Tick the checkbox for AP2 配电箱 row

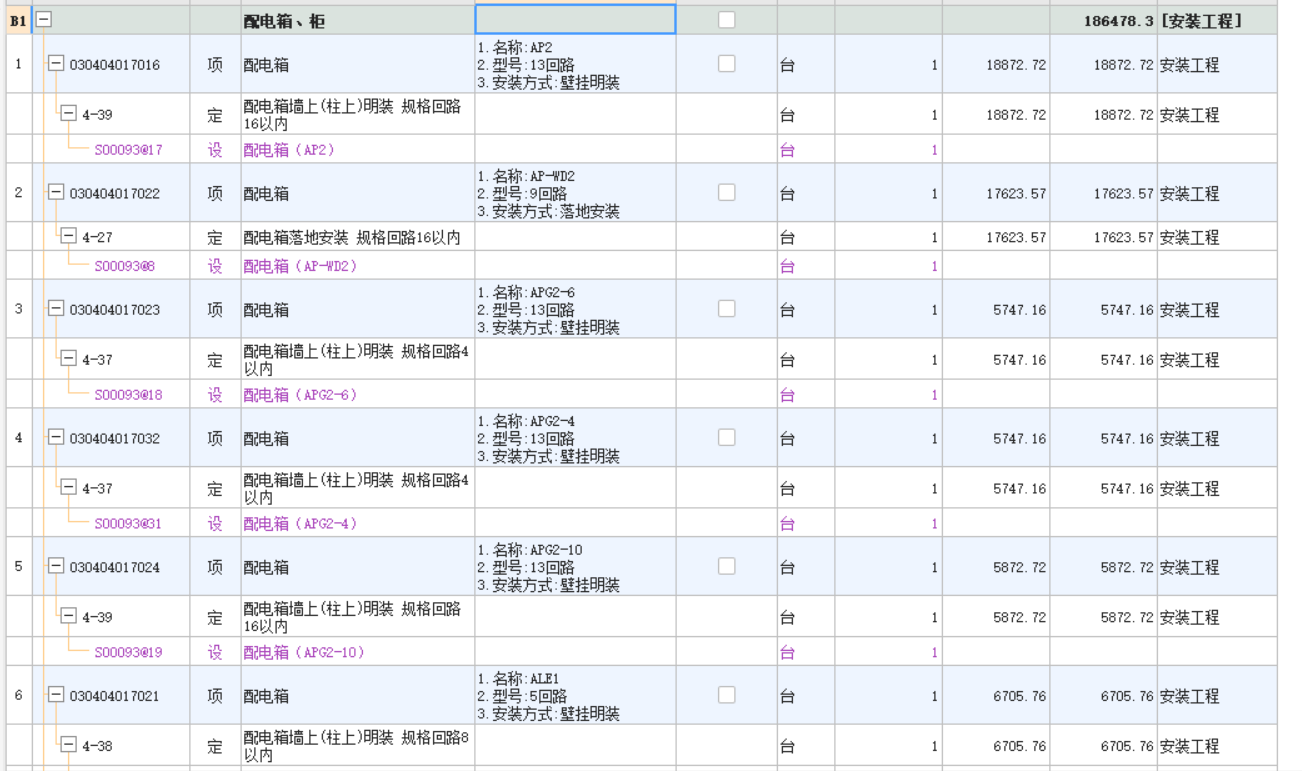(x=727, y=63)
